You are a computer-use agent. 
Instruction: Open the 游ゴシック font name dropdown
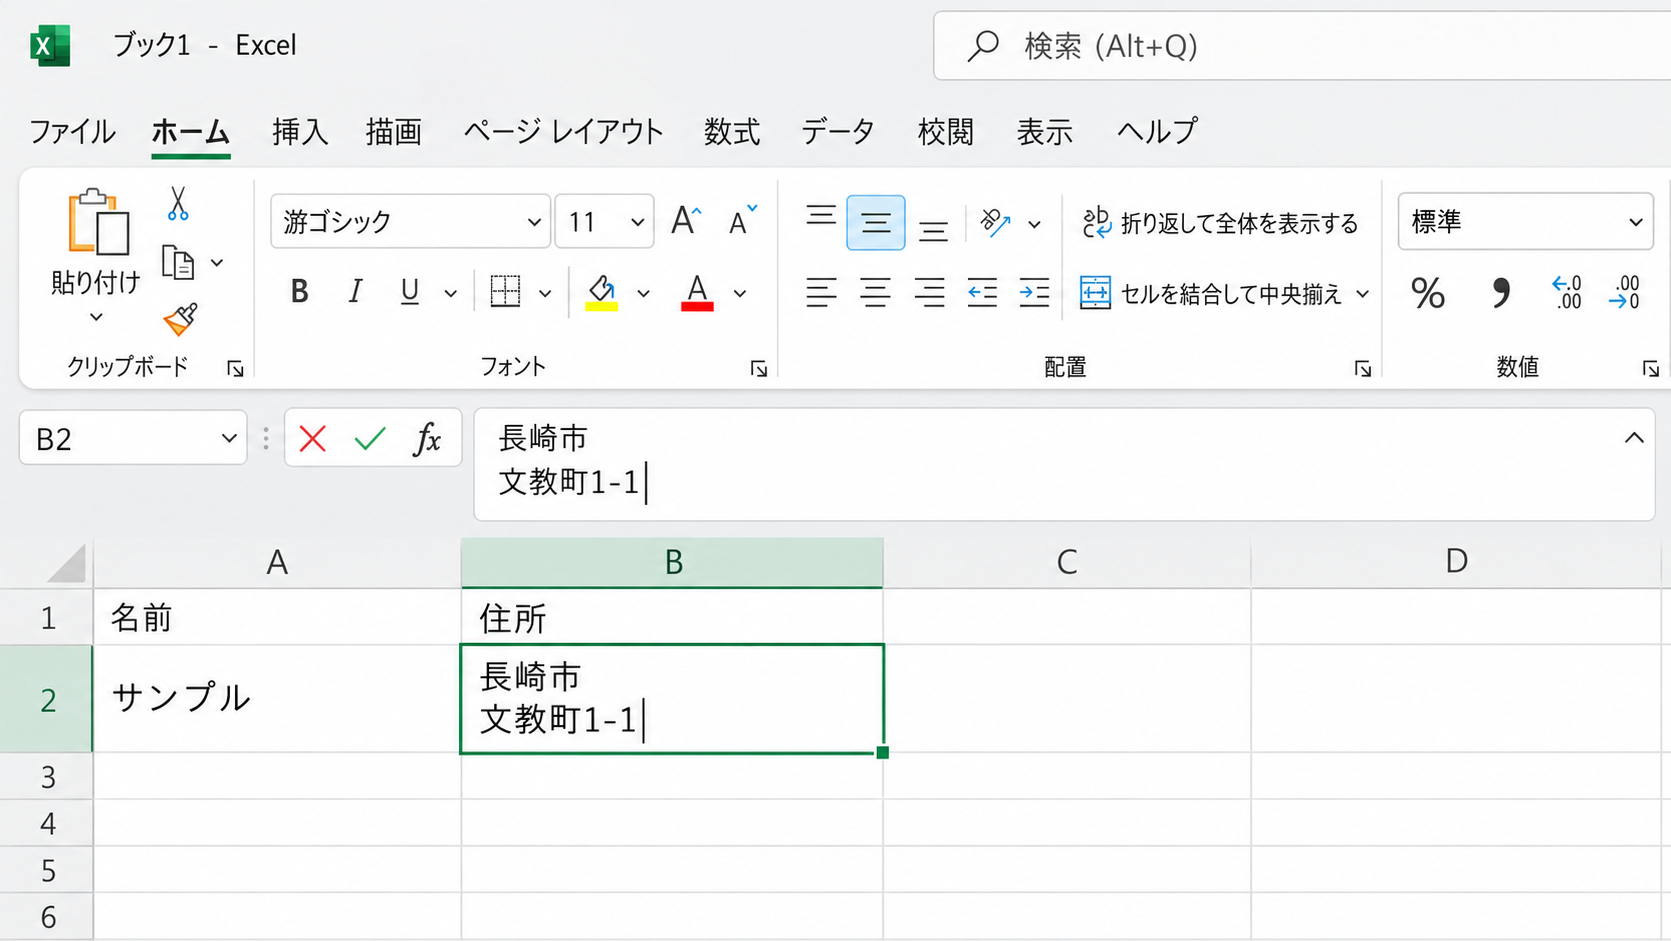point(534,222)
